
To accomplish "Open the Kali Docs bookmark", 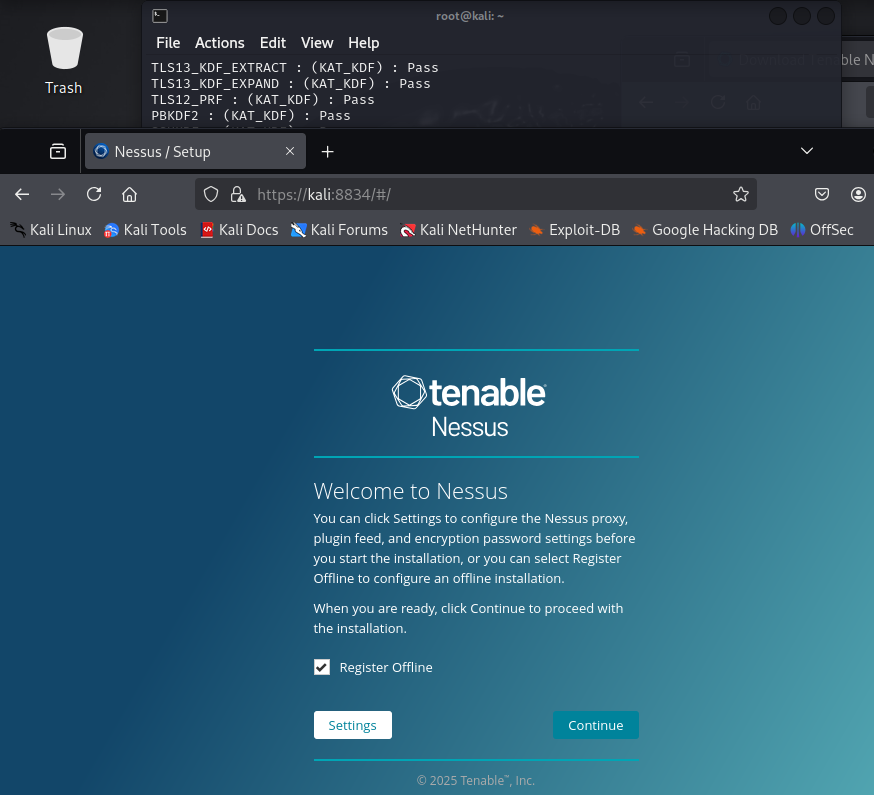I will coord(240,230).
